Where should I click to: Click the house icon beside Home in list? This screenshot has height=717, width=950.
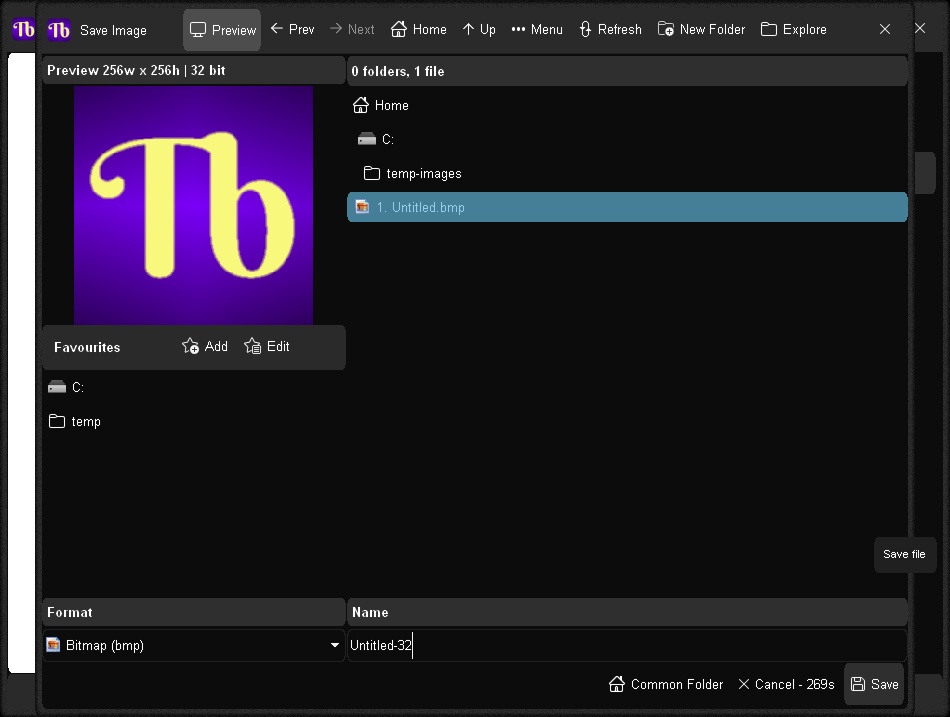(x=360, y=105)
